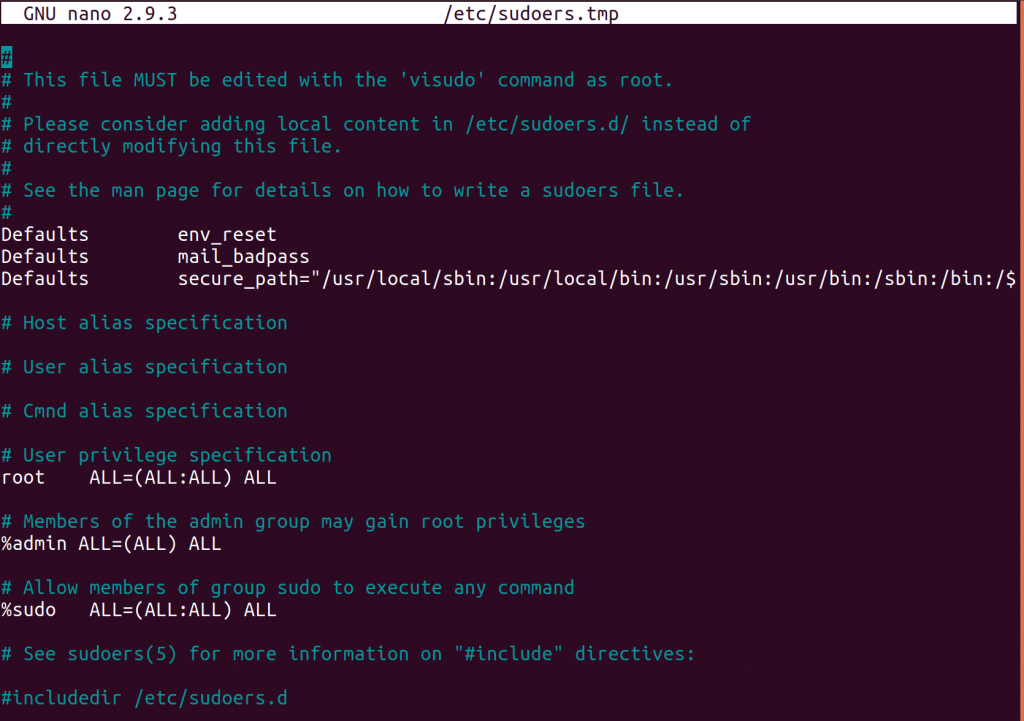Click the 'sudoers(5)' reference in comment
The height and width of the screenshot is (721, 1024).
click(x=122, y=654)
